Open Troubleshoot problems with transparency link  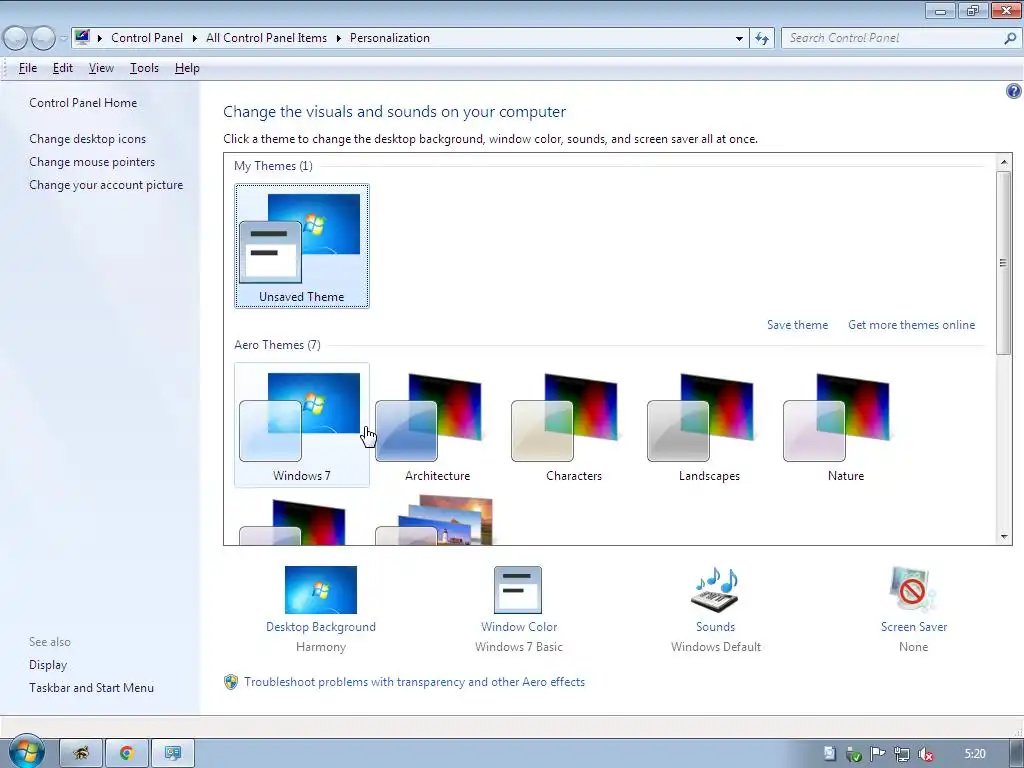point(414,682)
